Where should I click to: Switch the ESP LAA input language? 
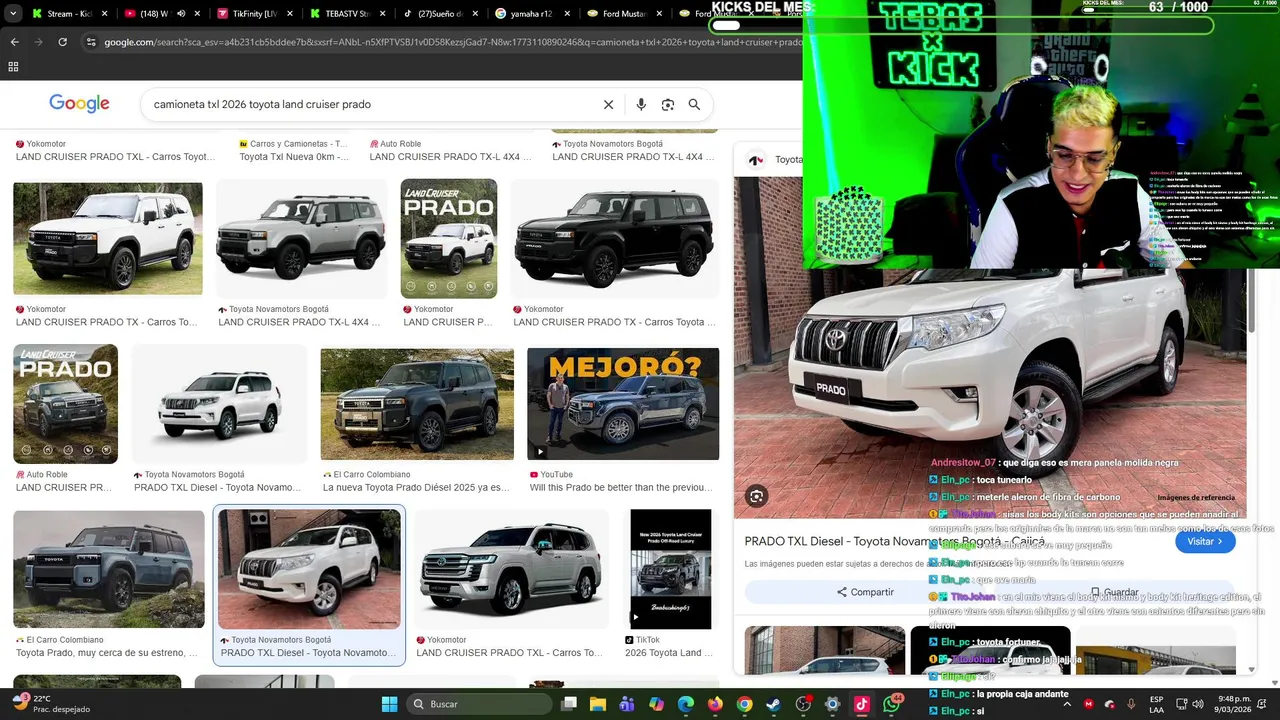(x=1156, y=704)
